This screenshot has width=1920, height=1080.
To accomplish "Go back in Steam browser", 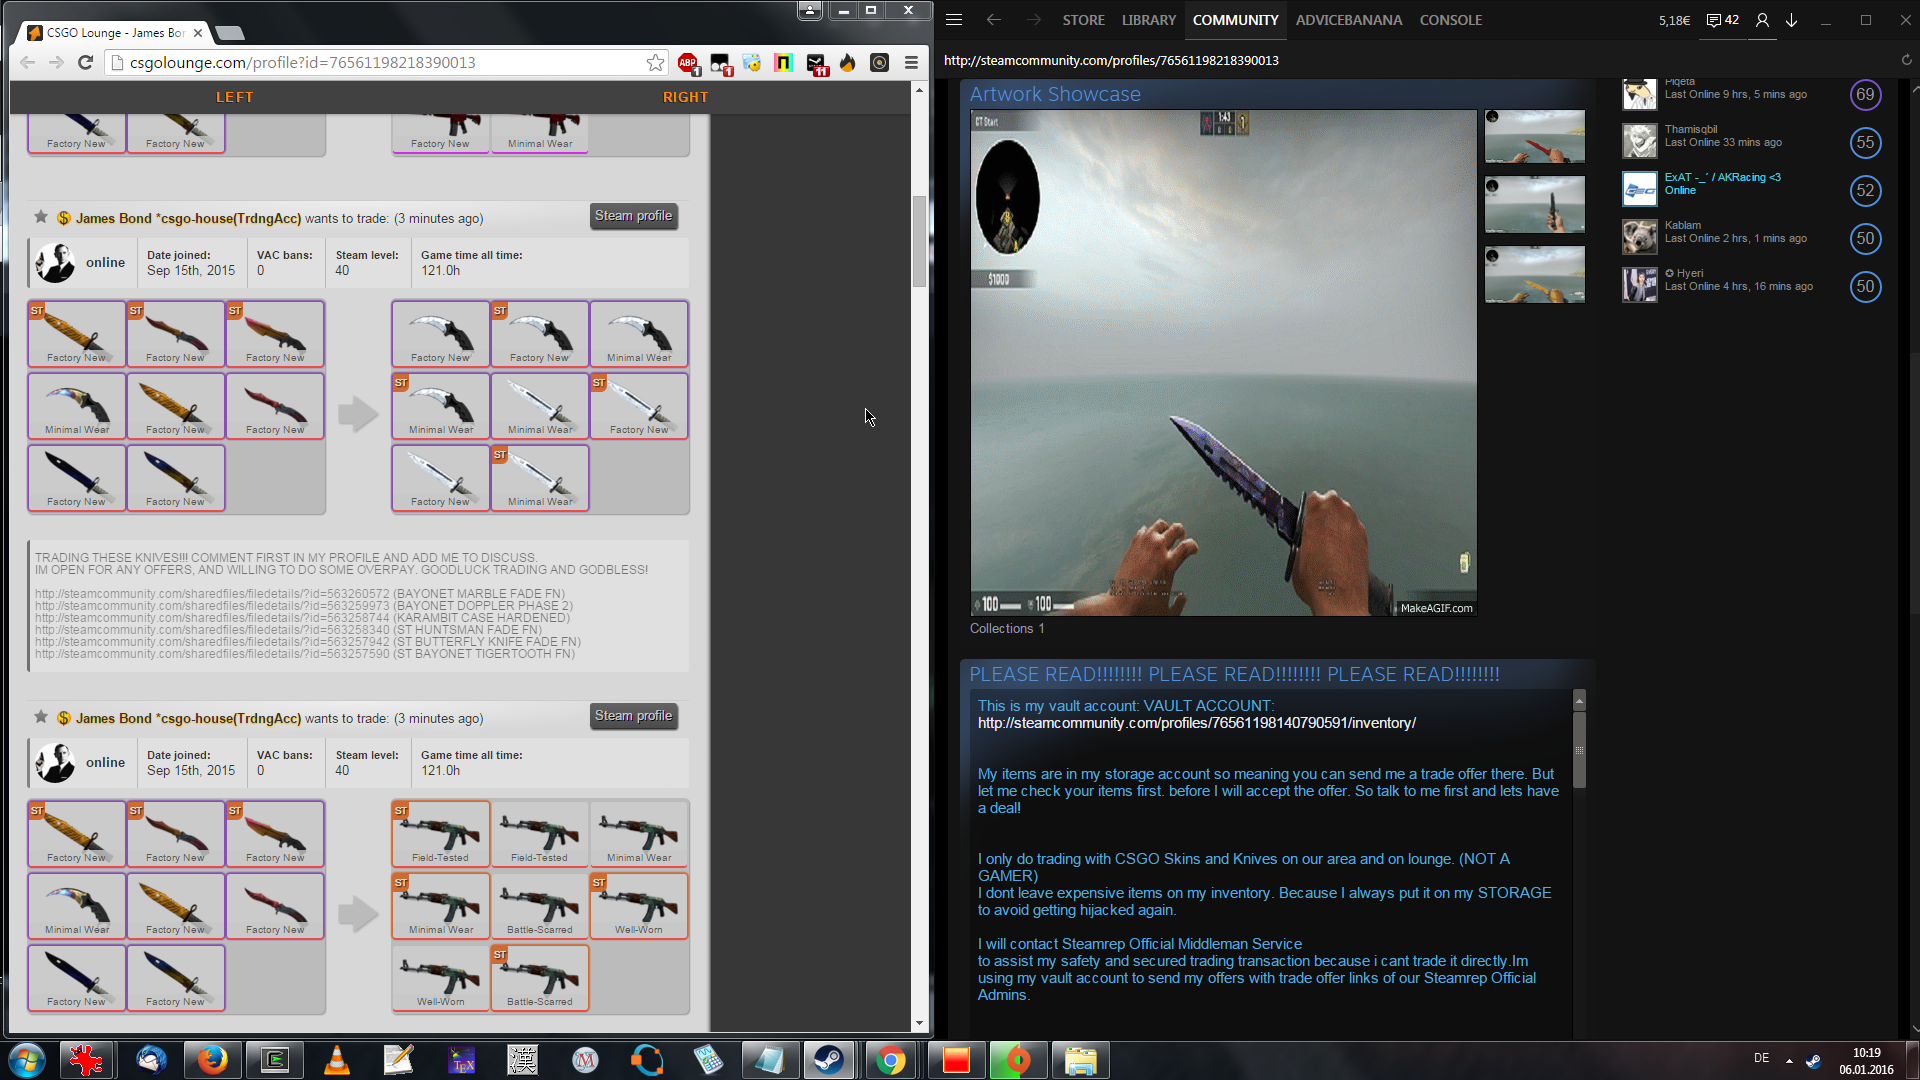I will [x=993, y=20].
